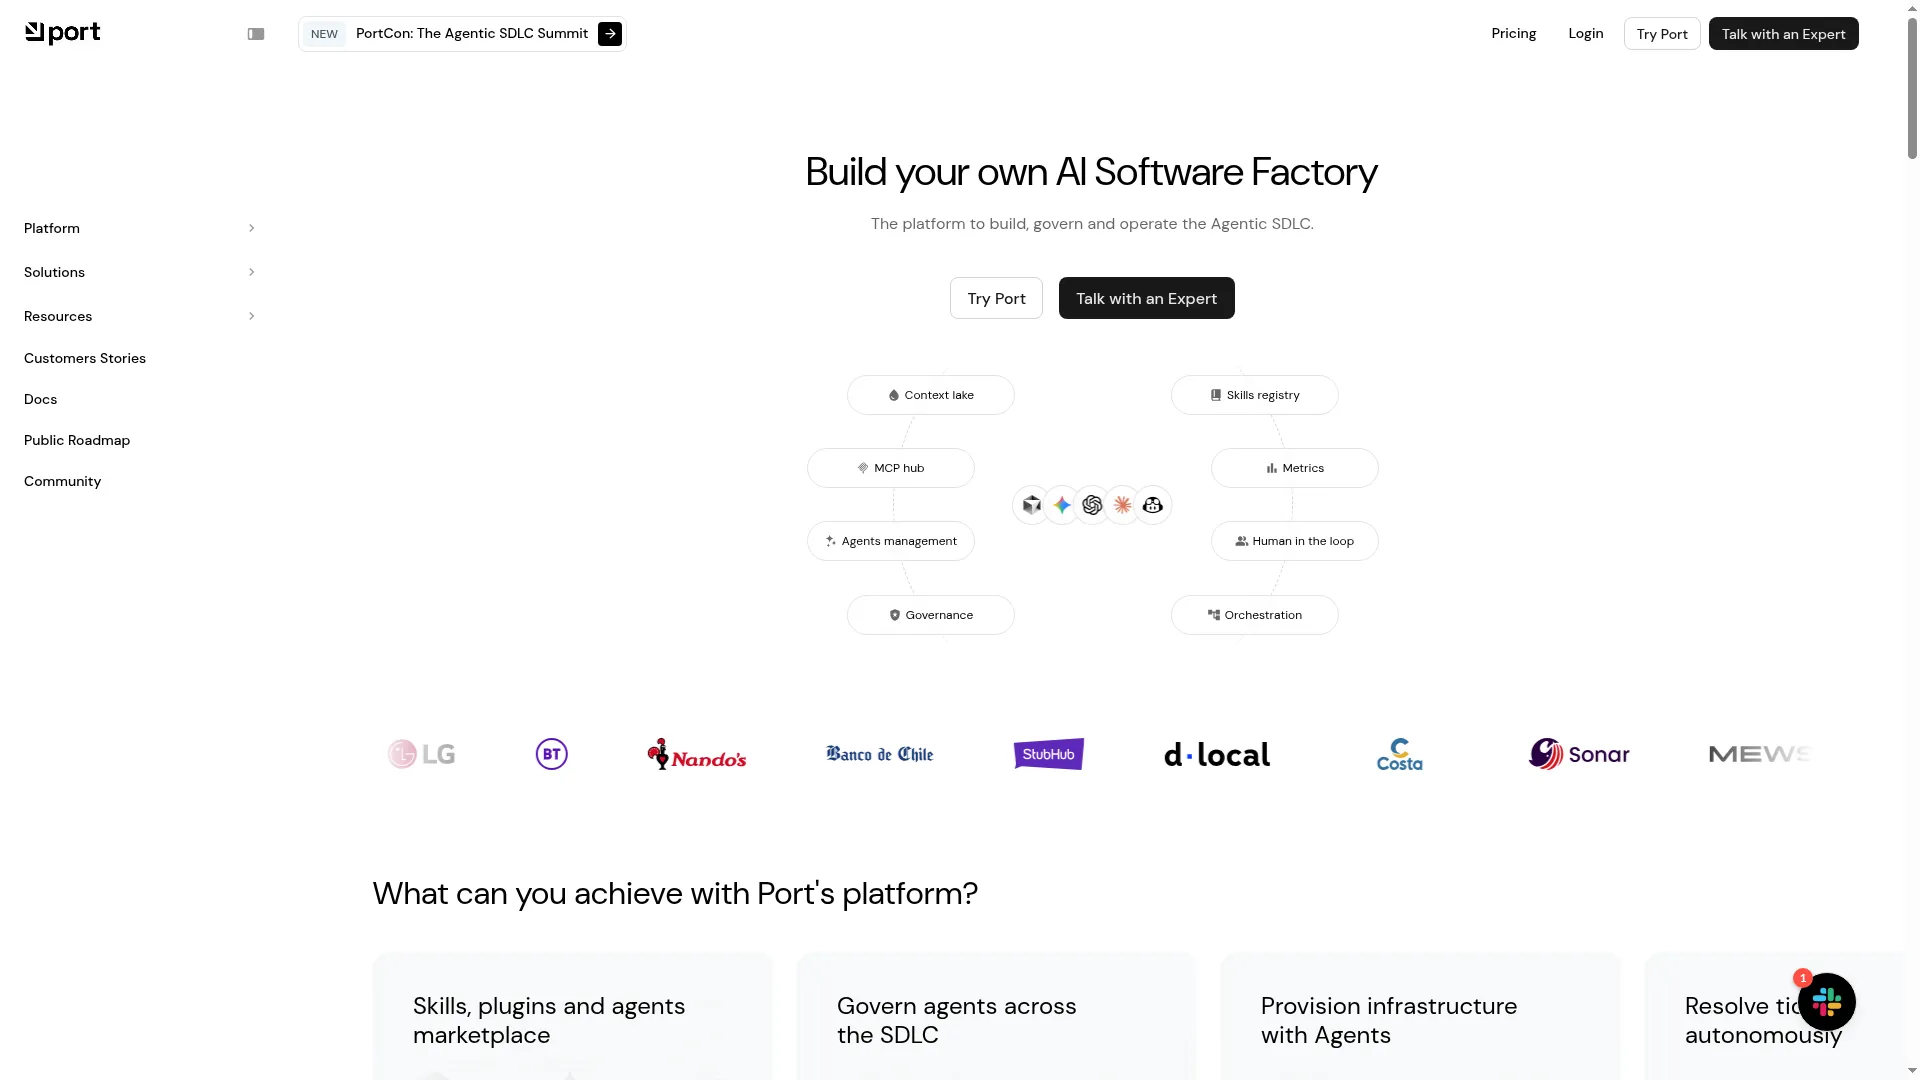The image size is (1920, 1080).
Task: Click hero Talk with an Expert button
Action: point(1147,298)
